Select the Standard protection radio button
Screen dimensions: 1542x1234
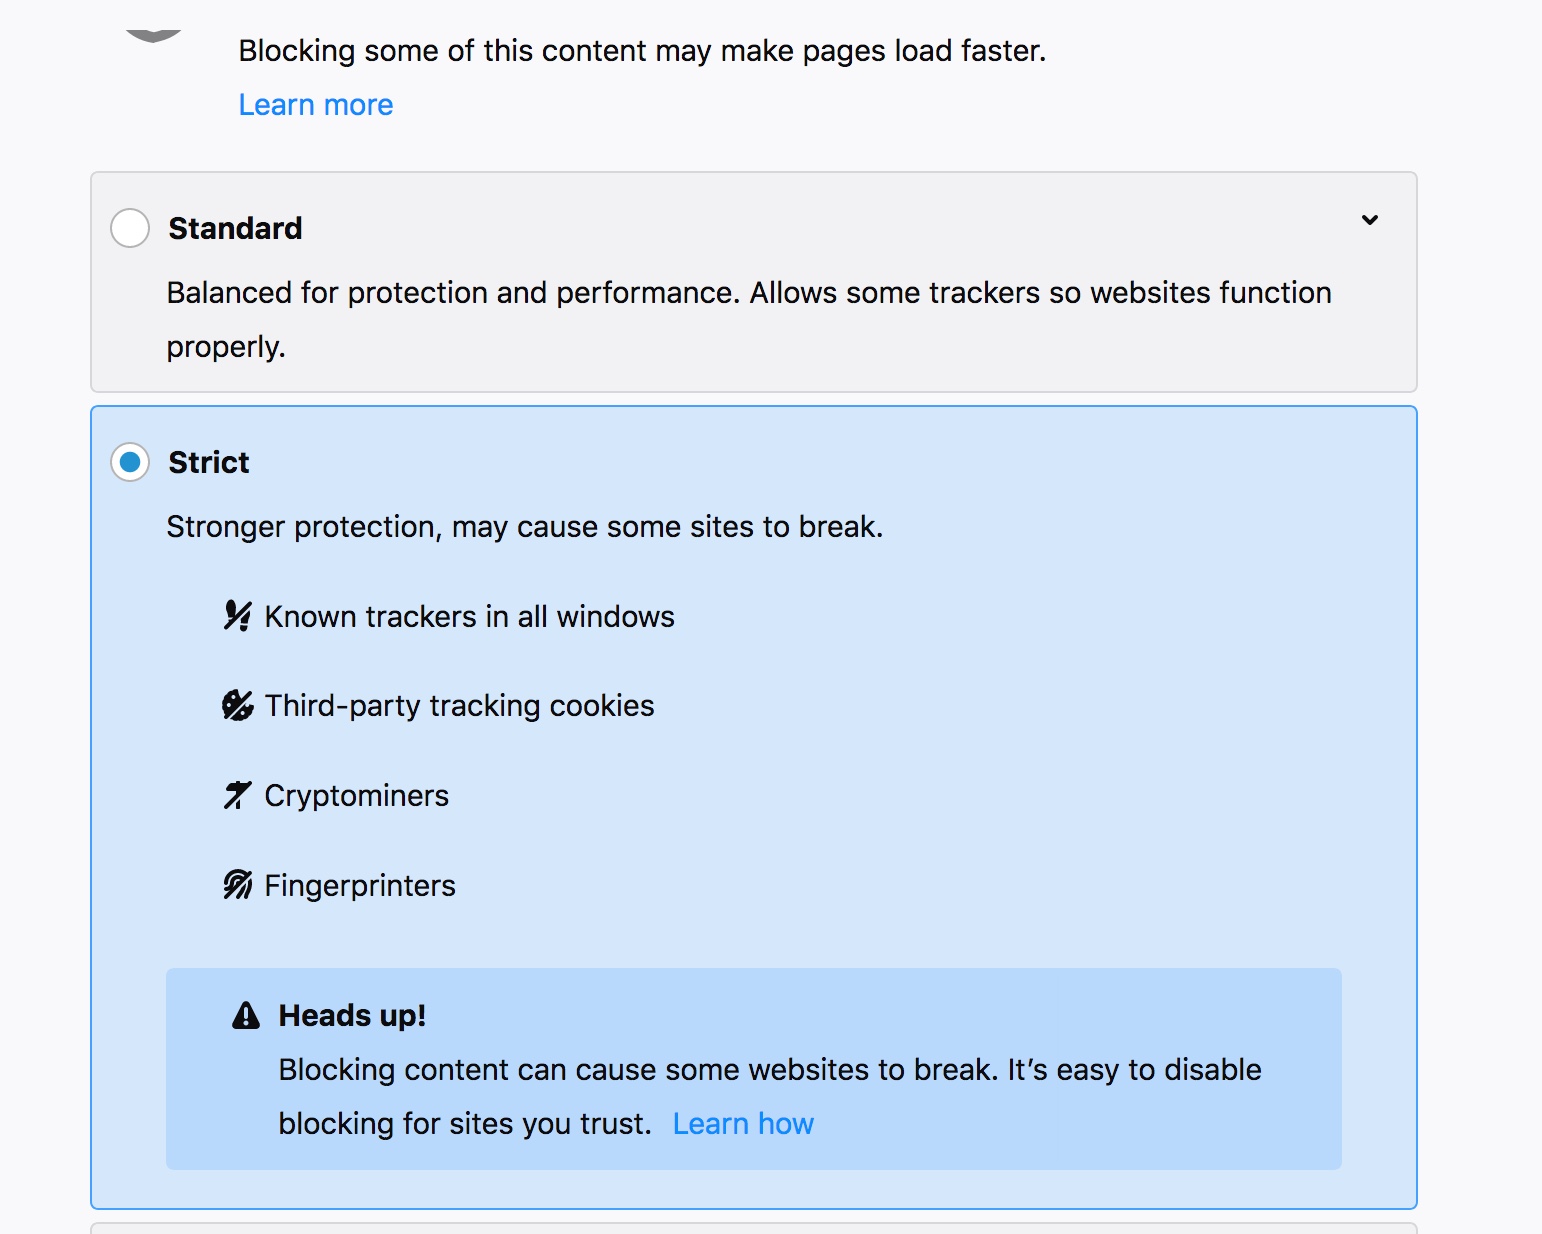pyautogui.click(x=130, y=228)
